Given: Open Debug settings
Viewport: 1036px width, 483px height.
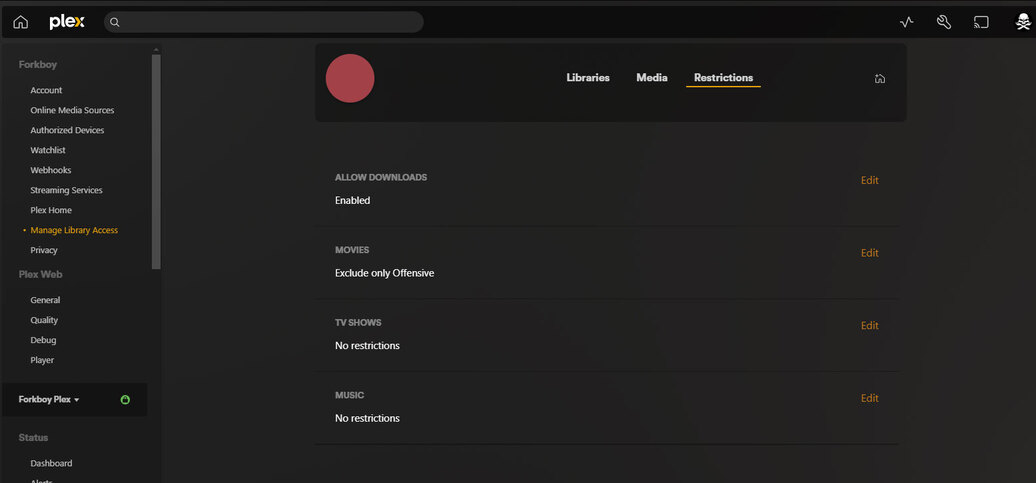Looking at the screenshot, I should coord(43,340).
